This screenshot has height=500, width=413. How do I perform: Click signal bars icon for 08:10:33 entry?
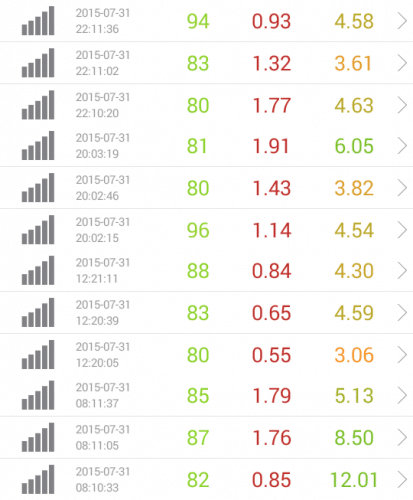[x=38, y=479]
